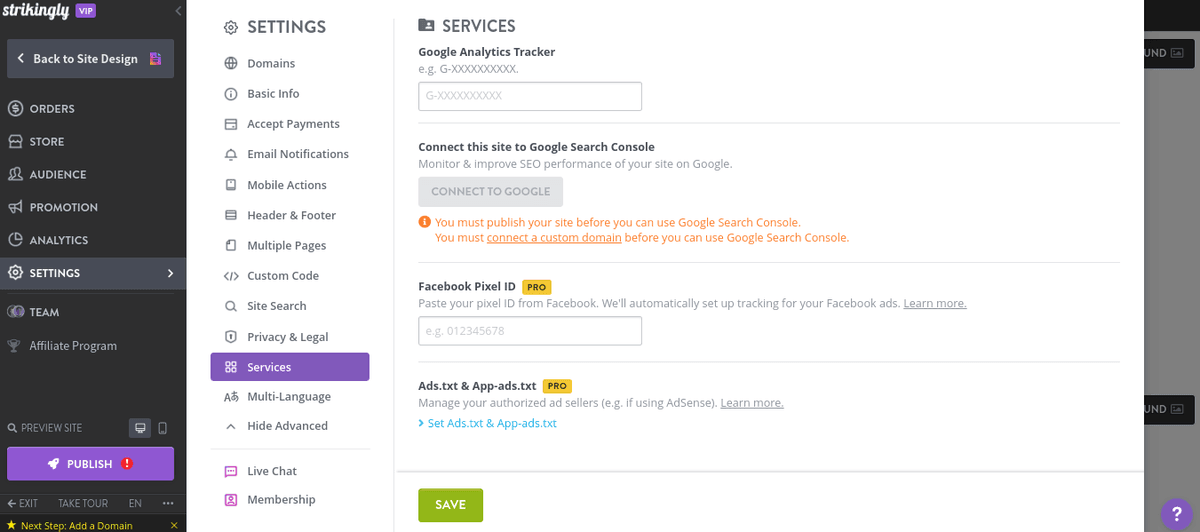Screen dimensions: 1200x532
Task: Click the Custom Code brackets icon
Action: pyautogui.click(x=230, y=276)
